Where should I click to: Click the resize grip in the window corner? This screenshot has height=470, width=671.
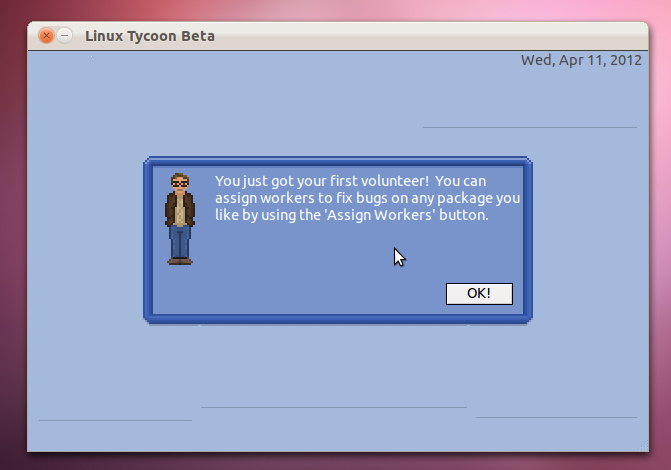pyautogui.click(x=643, y=446)
